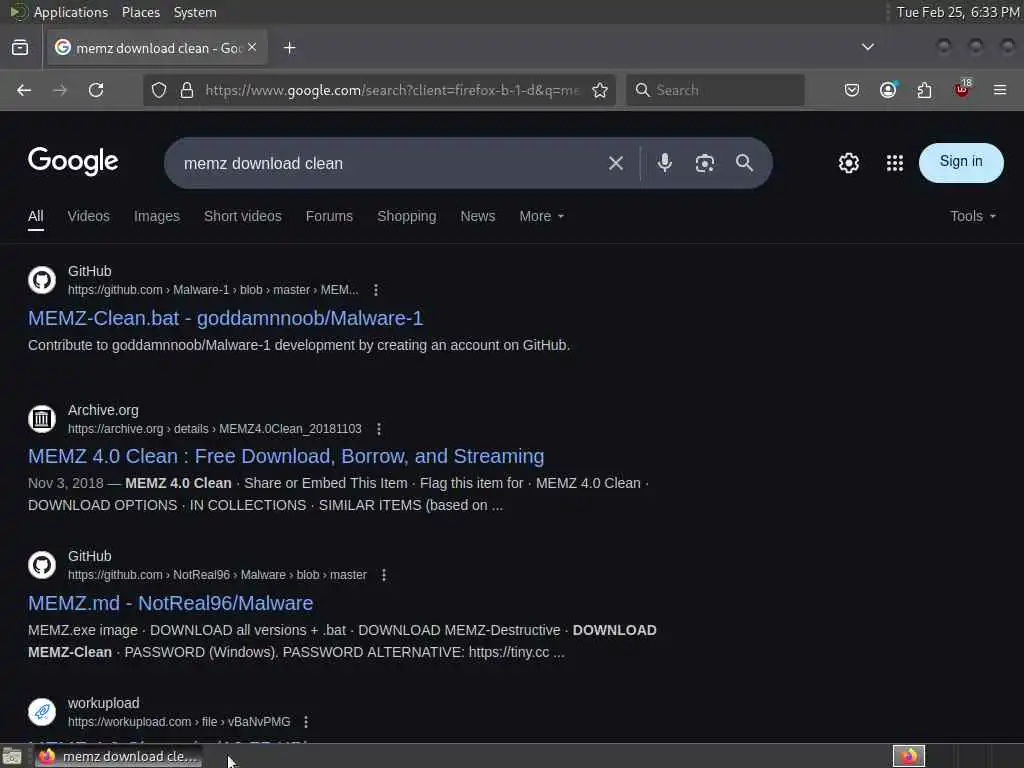The image size is (1024, 768).
Task: Click workspace switcher Firefox thumbnail
Action: pos(908,756)
